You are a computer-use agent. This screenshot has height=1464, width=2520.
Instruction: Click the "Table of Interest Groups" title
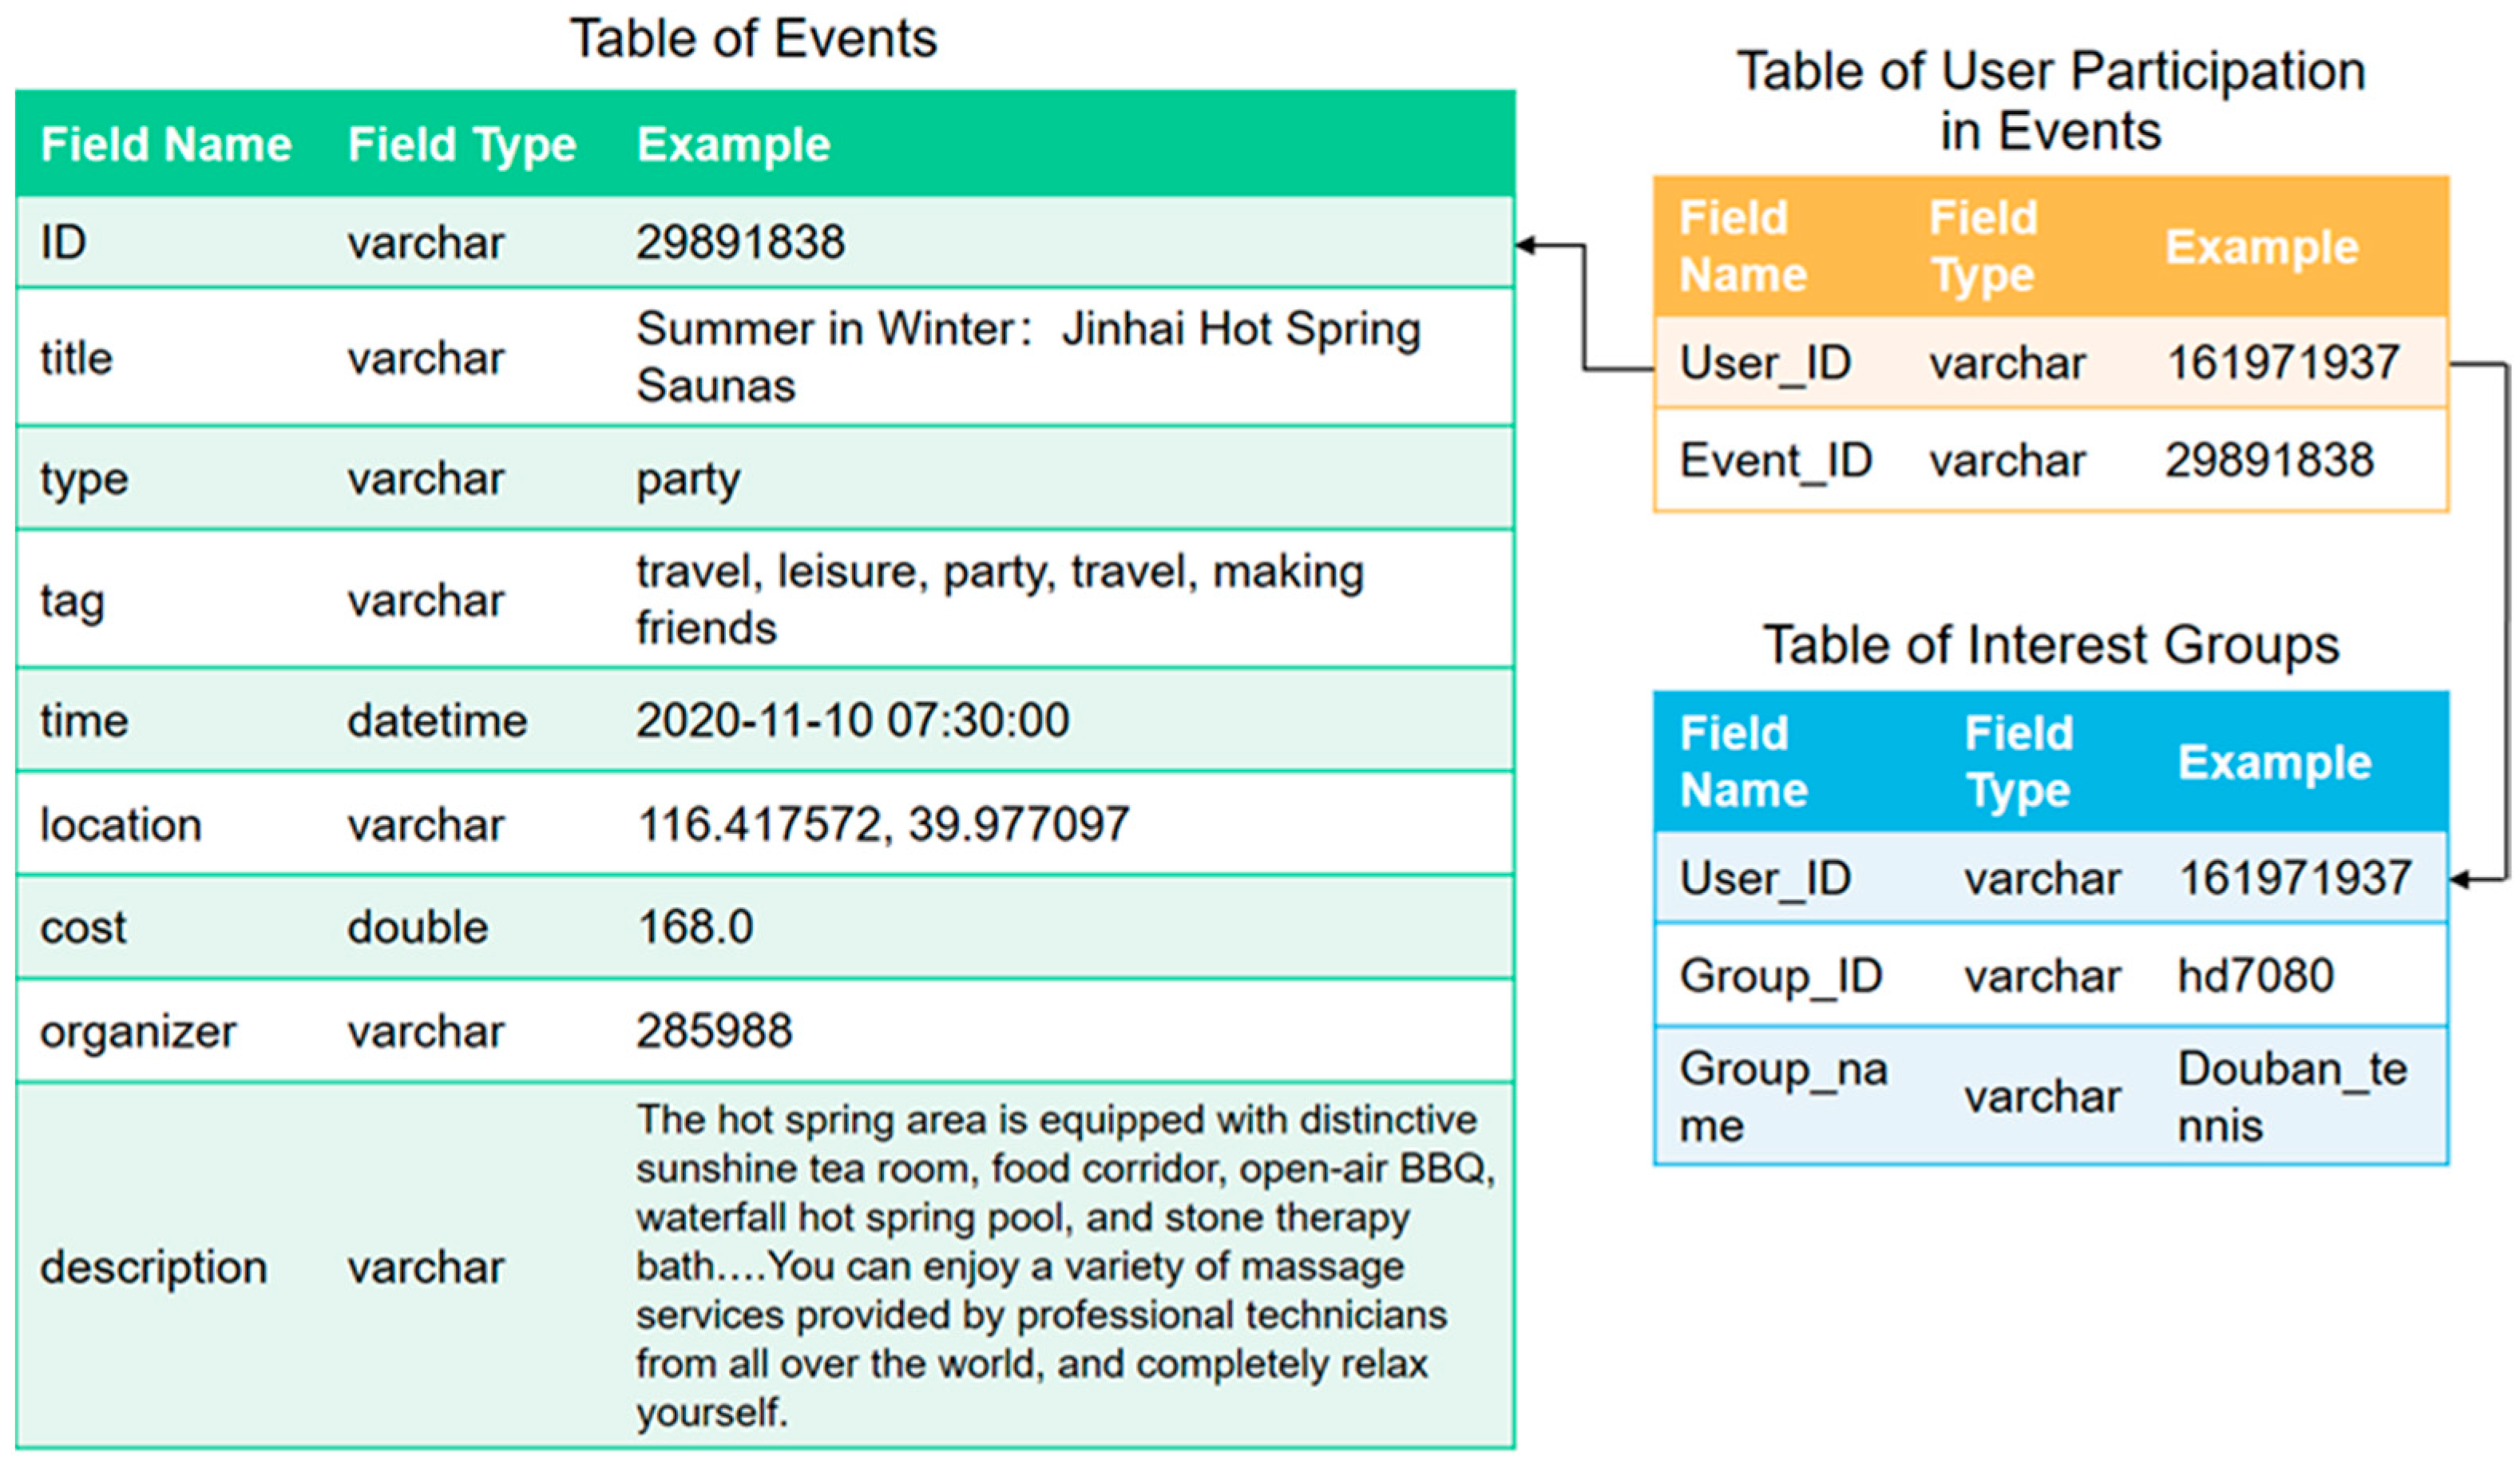click(2050, 645)
